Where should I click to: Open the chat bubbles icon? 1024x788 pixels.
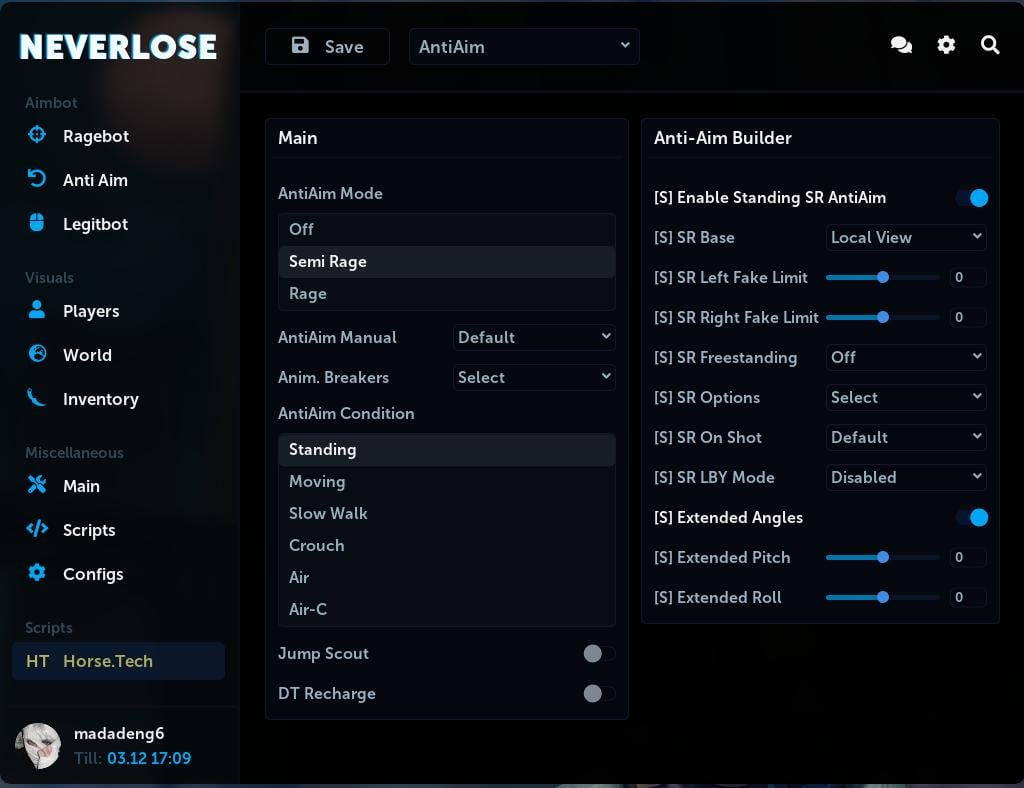(x=901, y=46)
